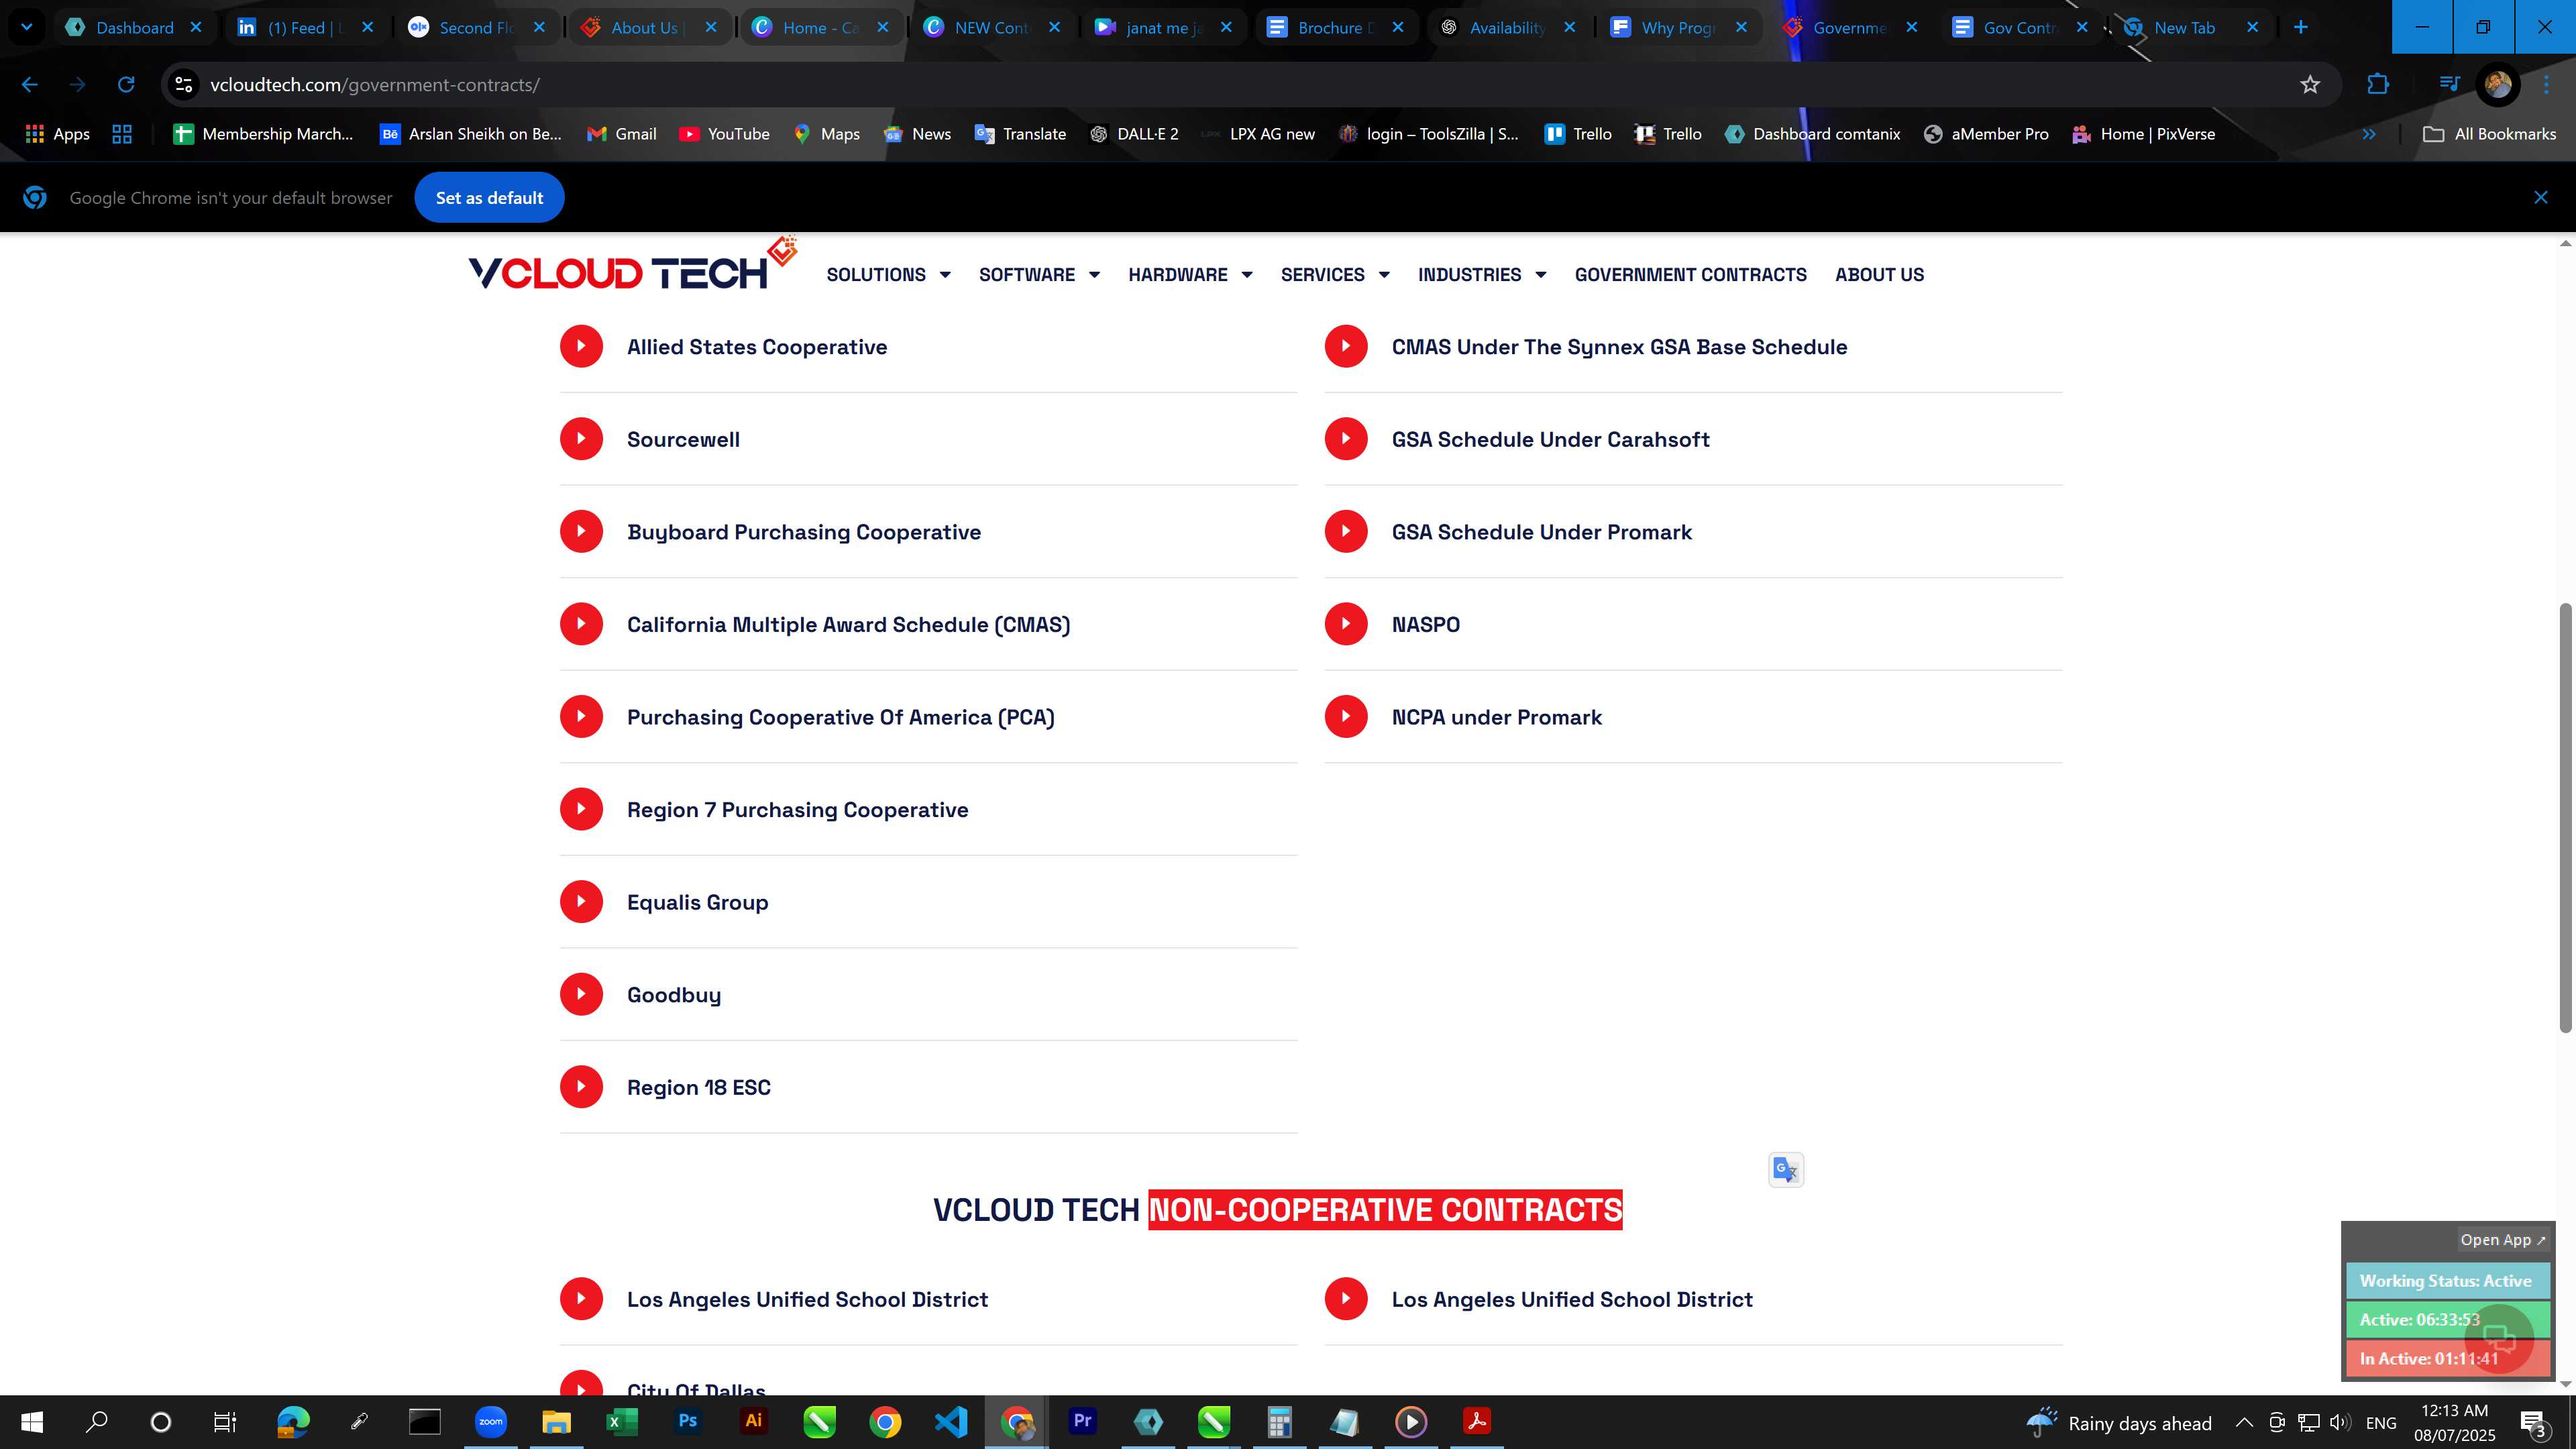Show hidden system tray icons chevron
Image resolution: width=2576 pixels, height=1449 pixels.
[x=2243, y=1422]
